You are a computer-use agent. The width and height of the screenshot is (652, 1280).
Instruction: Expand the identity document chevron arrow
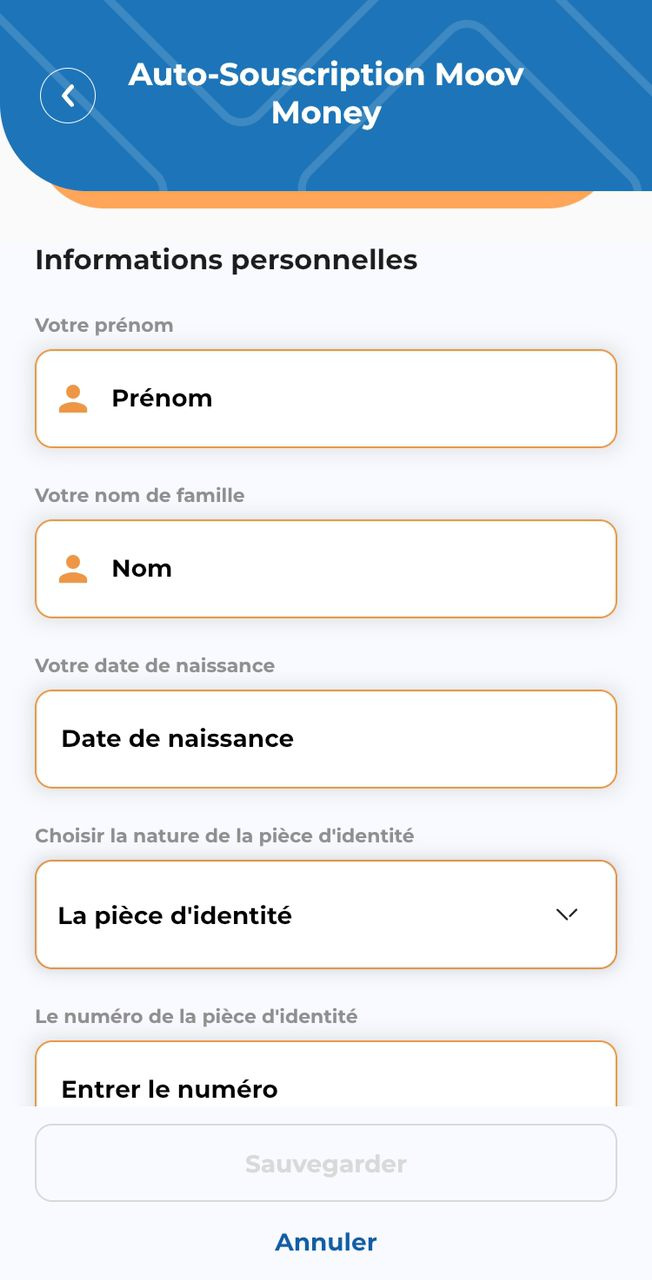(x=567, y=914)
